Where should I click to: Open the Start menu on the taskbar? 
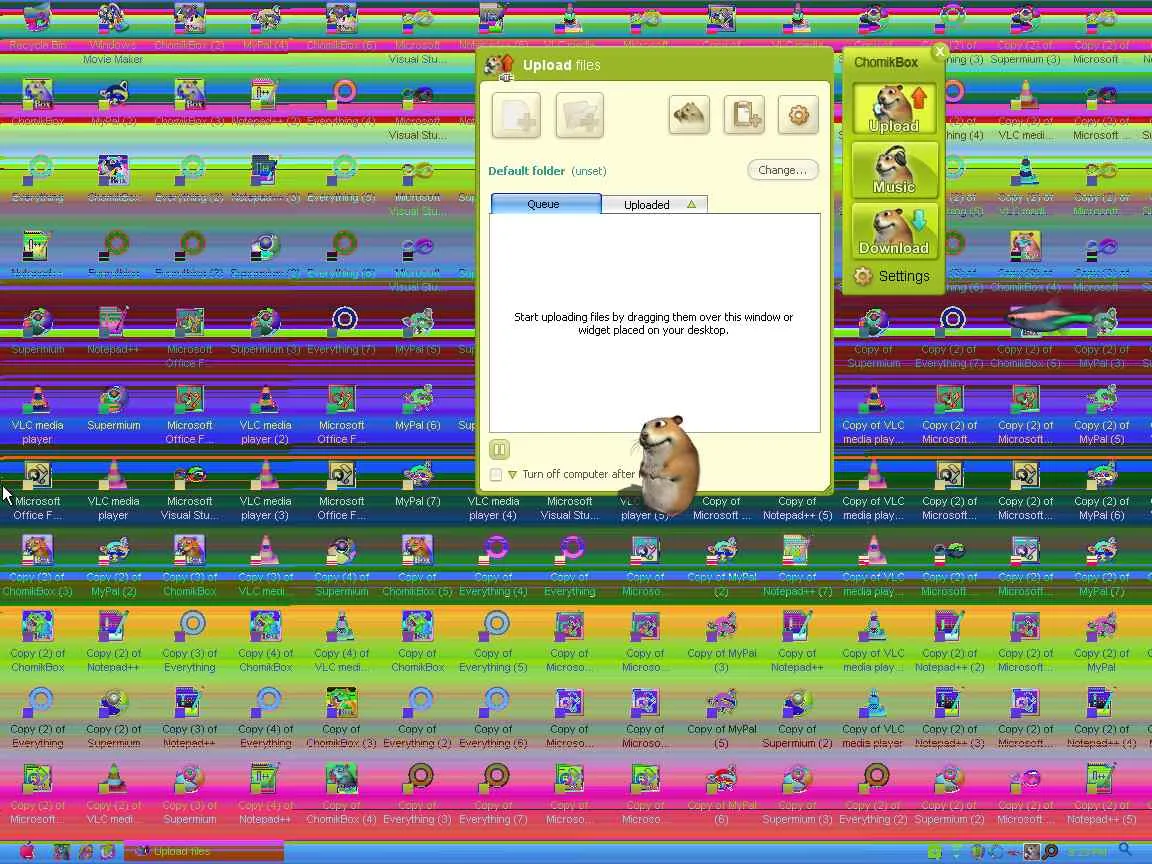(x=26, y=852)
